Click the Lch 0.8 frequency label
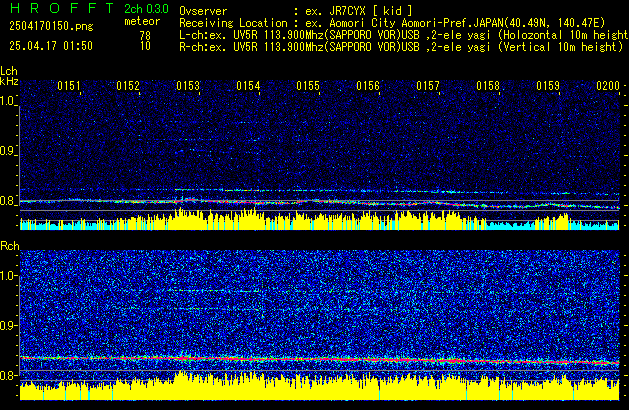This screenshot has height=410, width=629. pos(8,201)
